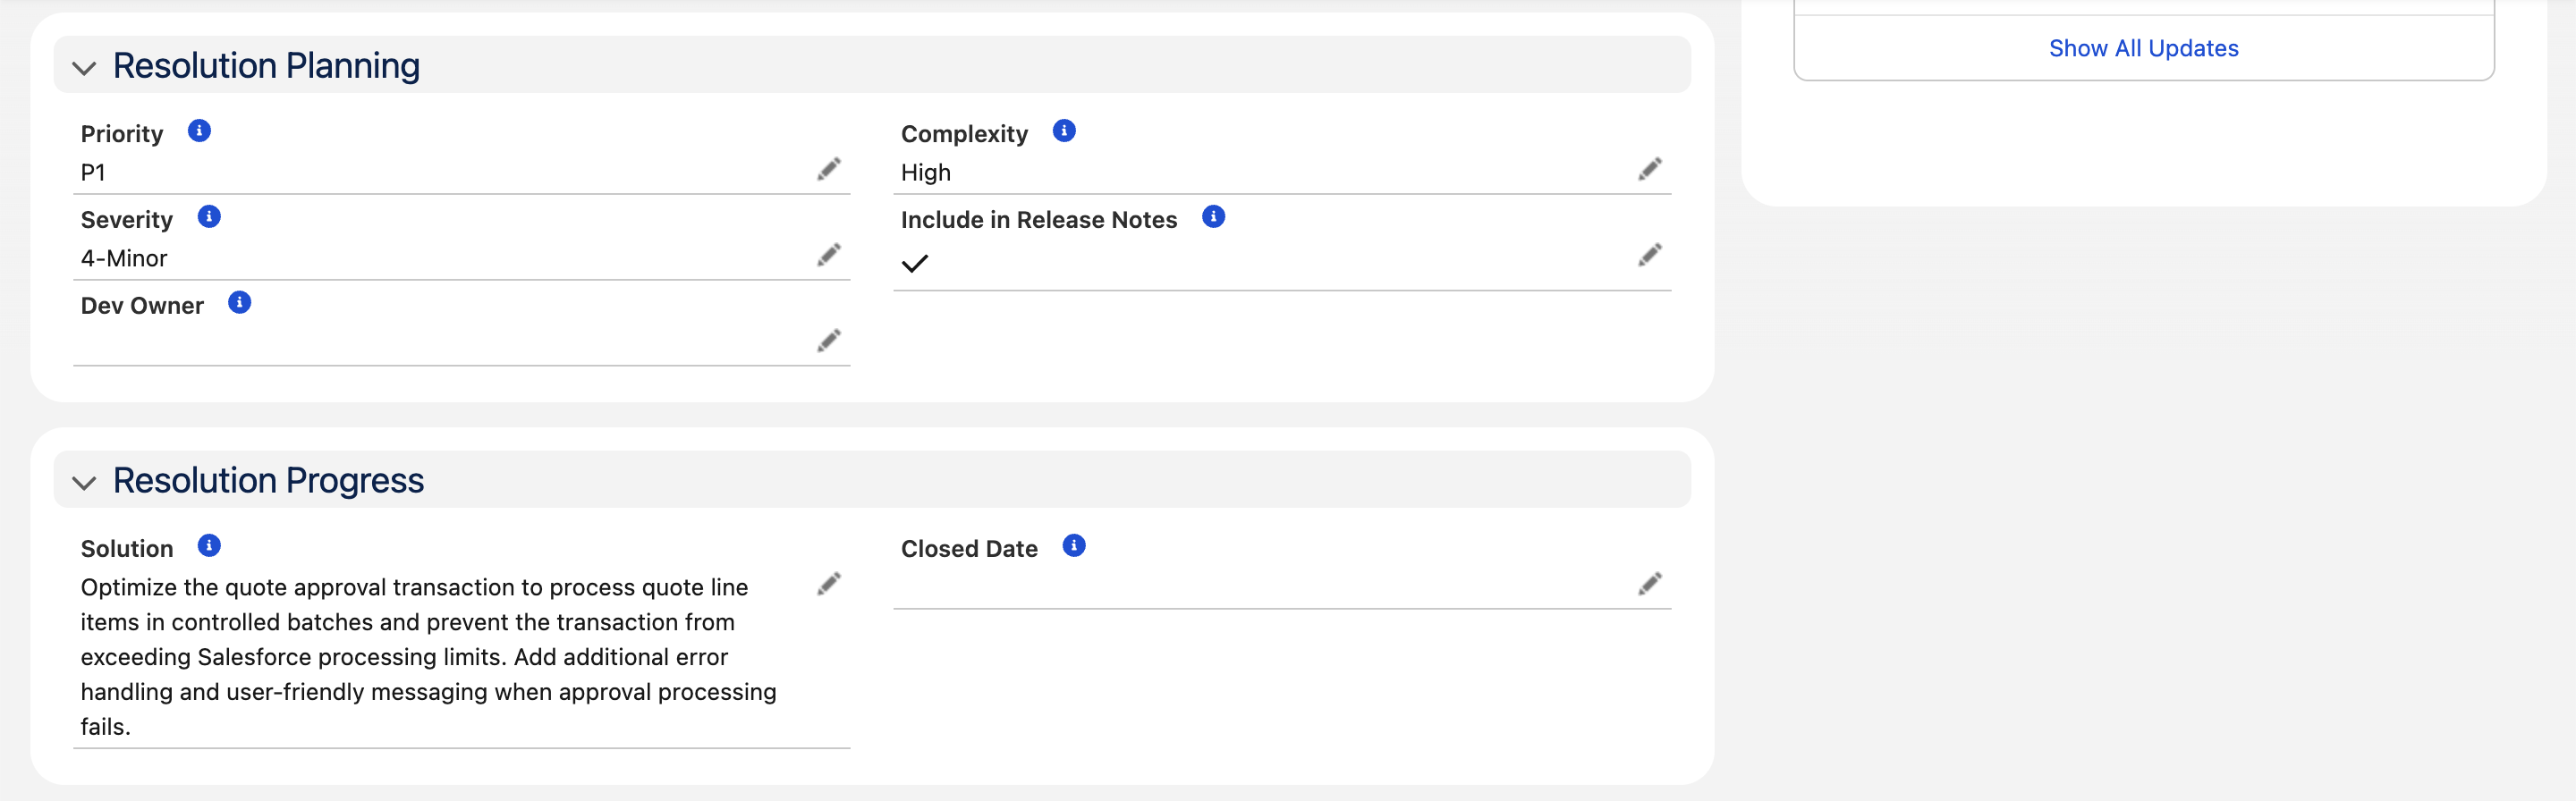Click the Resolution Progress section heading

(x=268, y=481)
